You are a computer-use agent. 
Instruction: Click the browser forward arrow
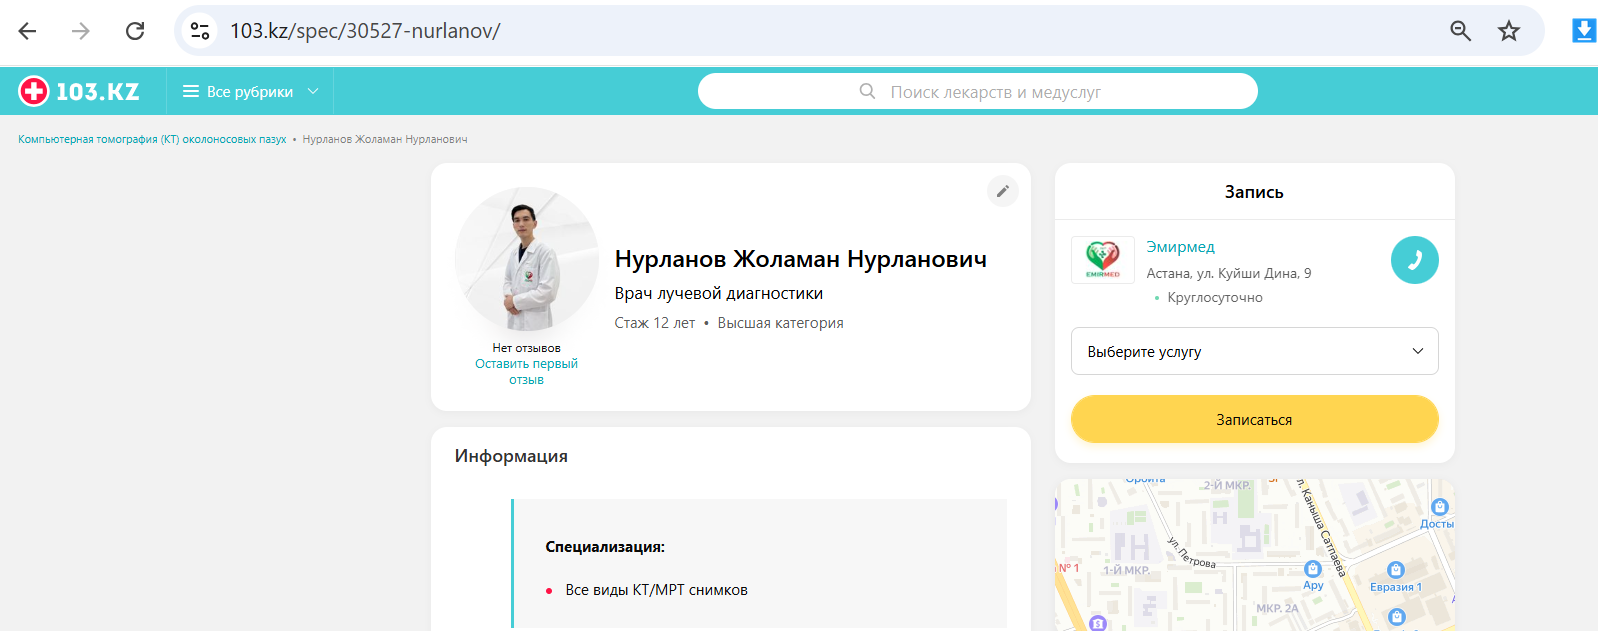point(81,31)
